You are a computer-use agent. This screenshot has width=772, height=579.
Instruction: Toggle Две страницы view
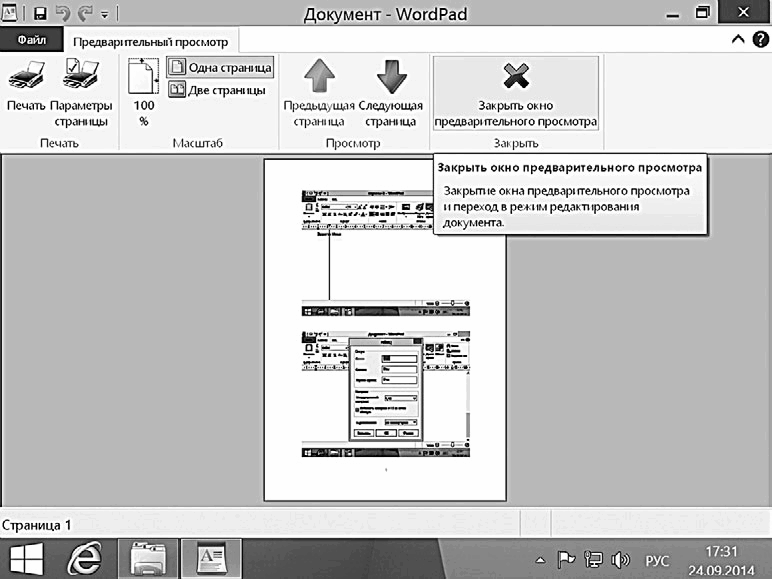coord(217,90)
